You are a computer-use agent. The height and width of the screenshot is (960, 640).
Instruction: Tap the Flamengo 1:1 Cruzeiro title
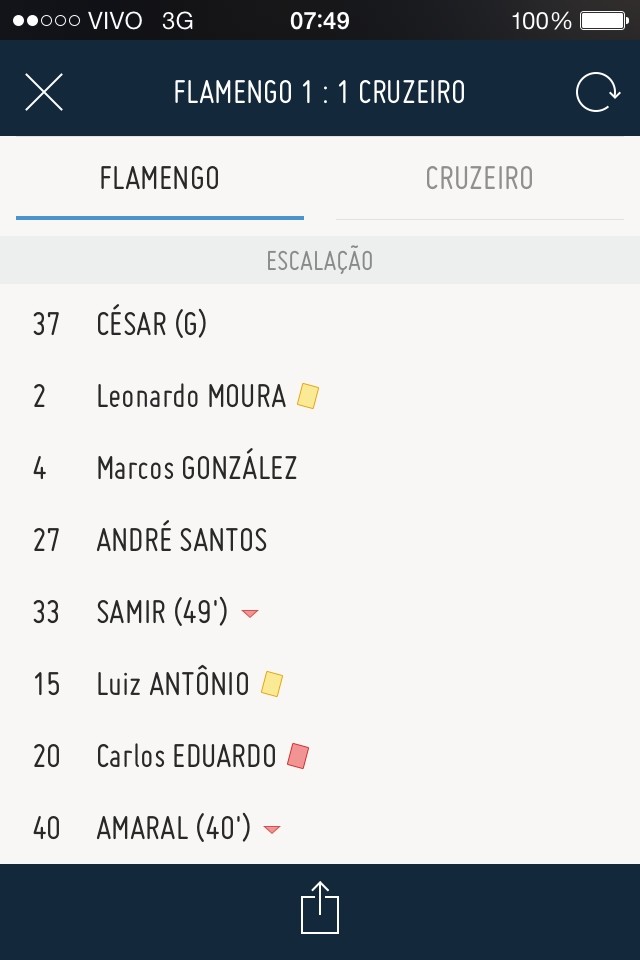pos(319,92)
